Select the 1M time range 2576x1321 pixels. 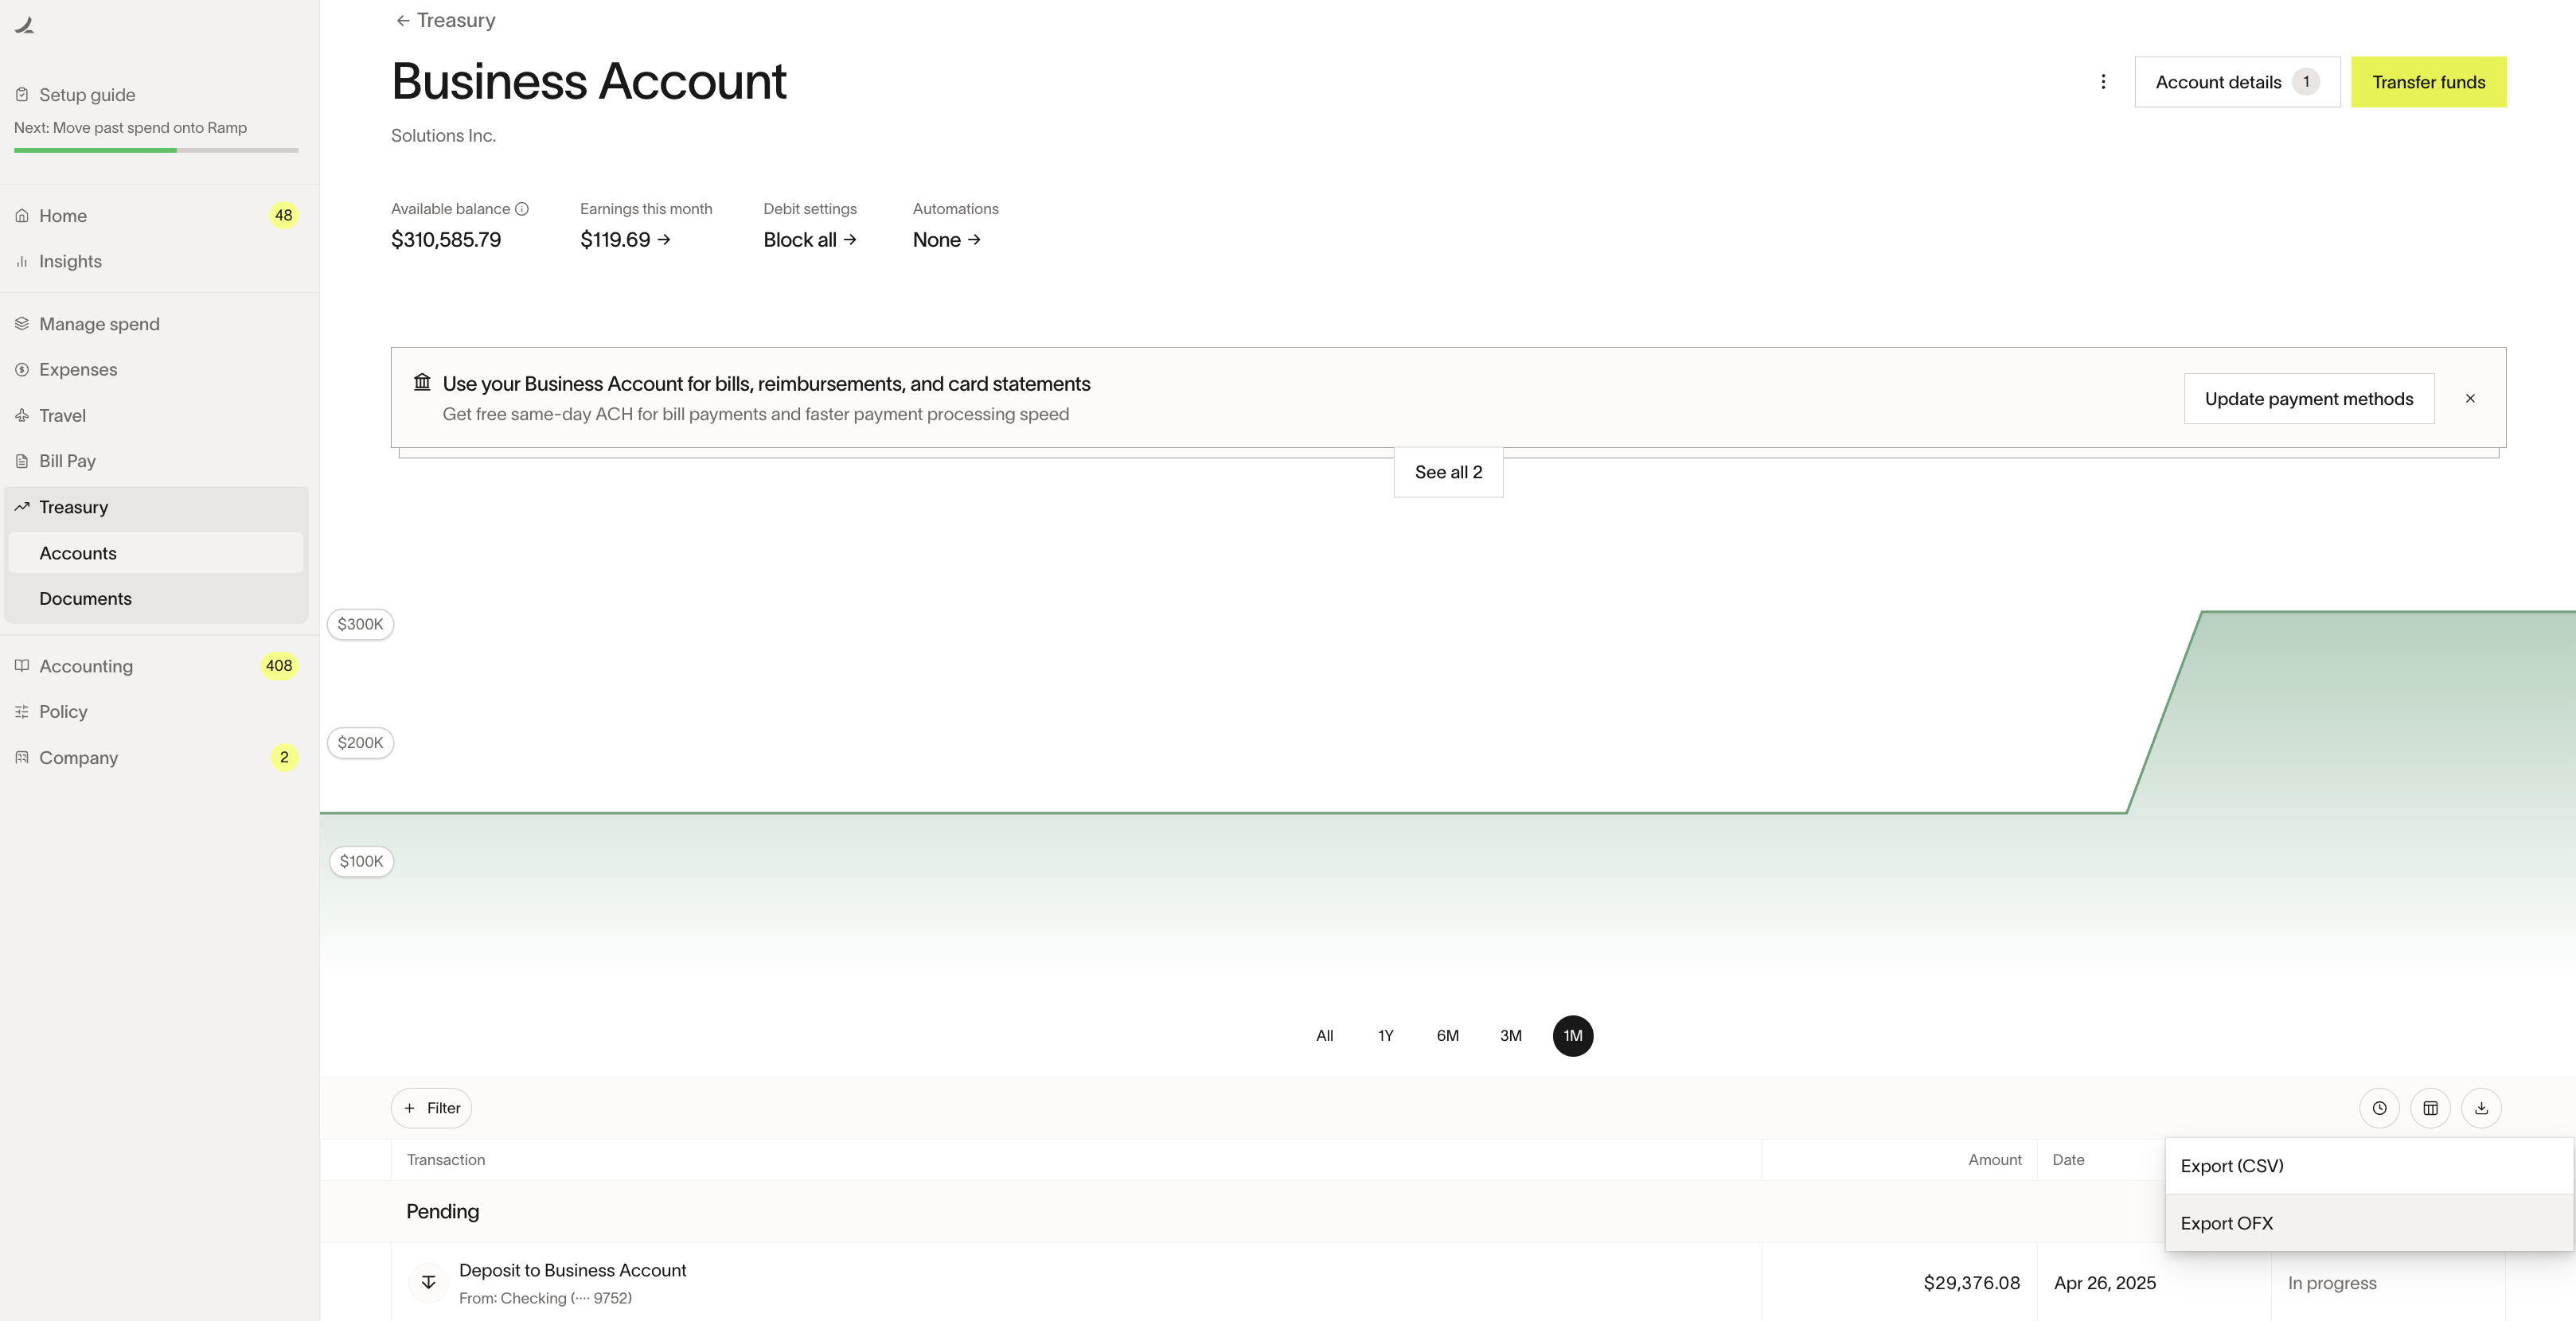pos(1573,1036)
